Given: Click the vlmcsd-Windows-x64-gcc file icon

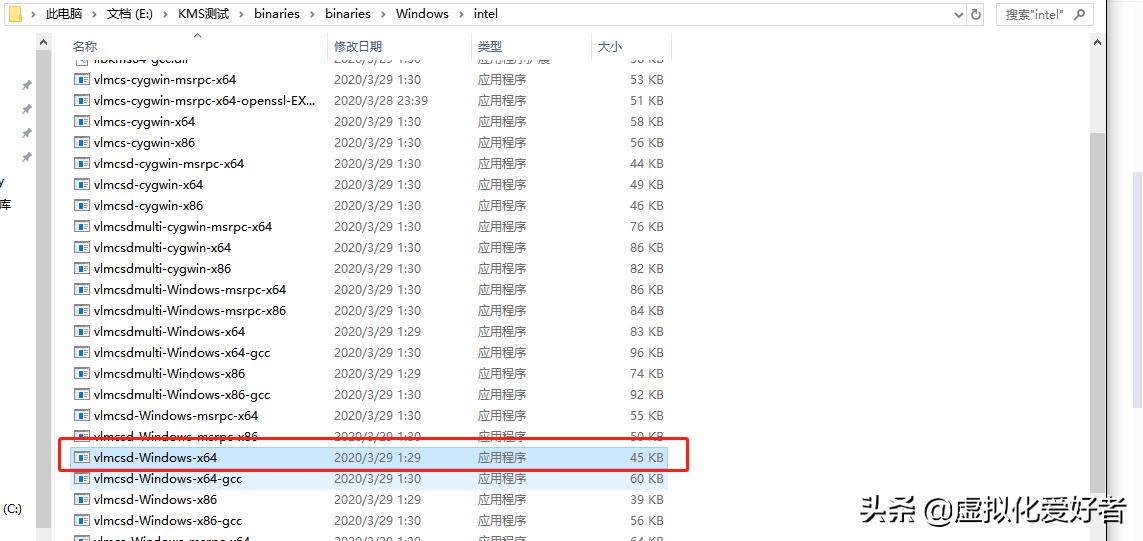Looking at the screenshot, I should point(82,479).
